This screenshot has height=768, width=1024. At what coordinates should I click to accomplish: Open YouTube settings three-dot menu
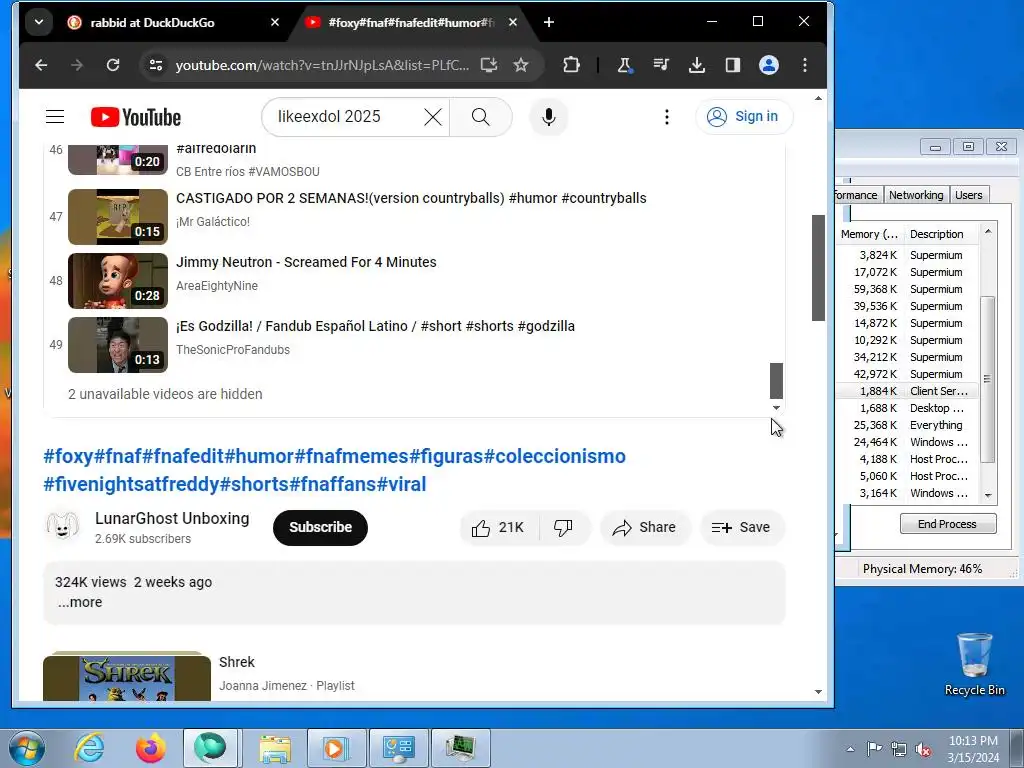point(666,117)
